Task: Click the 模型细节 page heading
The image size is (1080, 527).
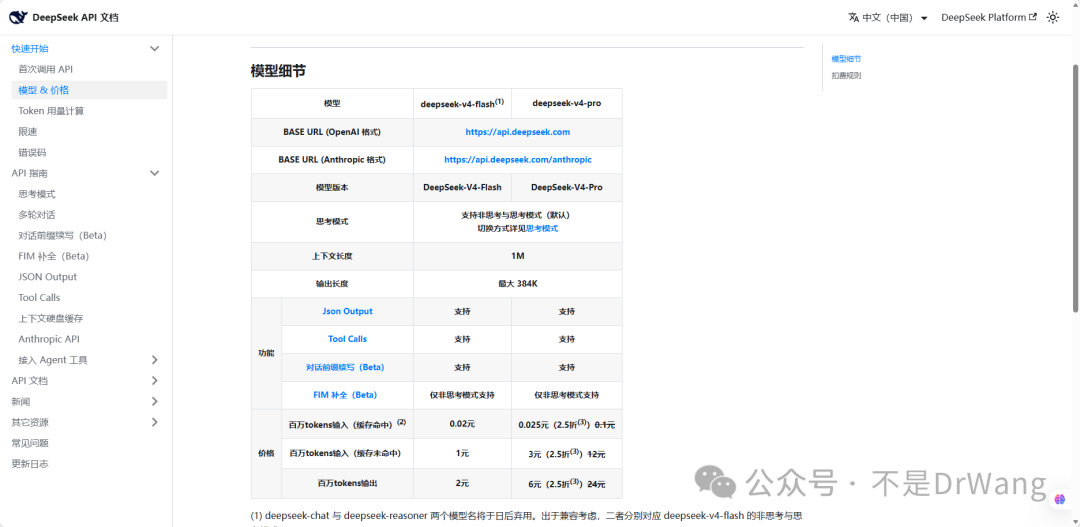Action: click(x=278, y=71)
